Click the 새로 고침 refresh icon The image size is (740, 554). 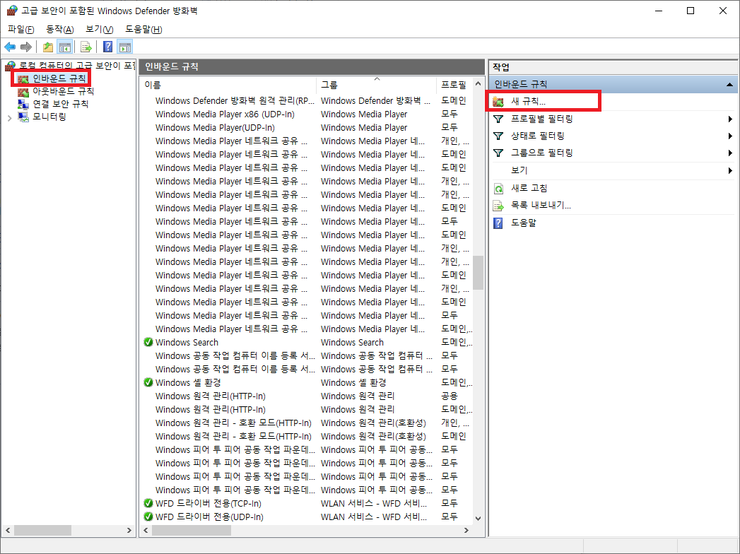pos(499,188)
